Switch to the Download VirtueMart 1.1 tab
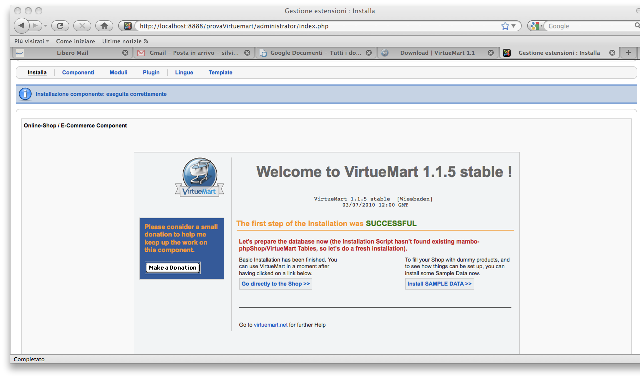The height and width of the screenshot is (378, 640). [437, 53]
